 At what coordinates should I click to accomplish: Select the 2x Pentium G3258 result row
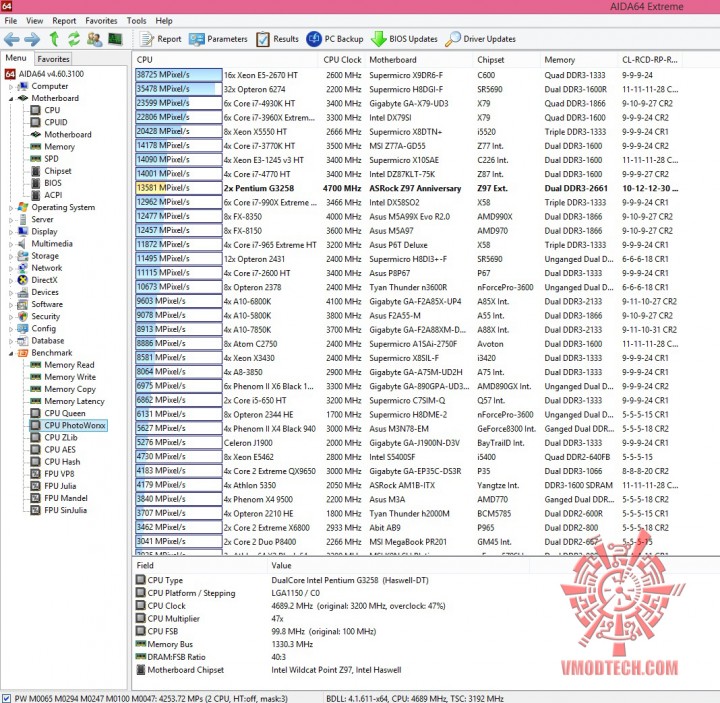tap(409, 188)
